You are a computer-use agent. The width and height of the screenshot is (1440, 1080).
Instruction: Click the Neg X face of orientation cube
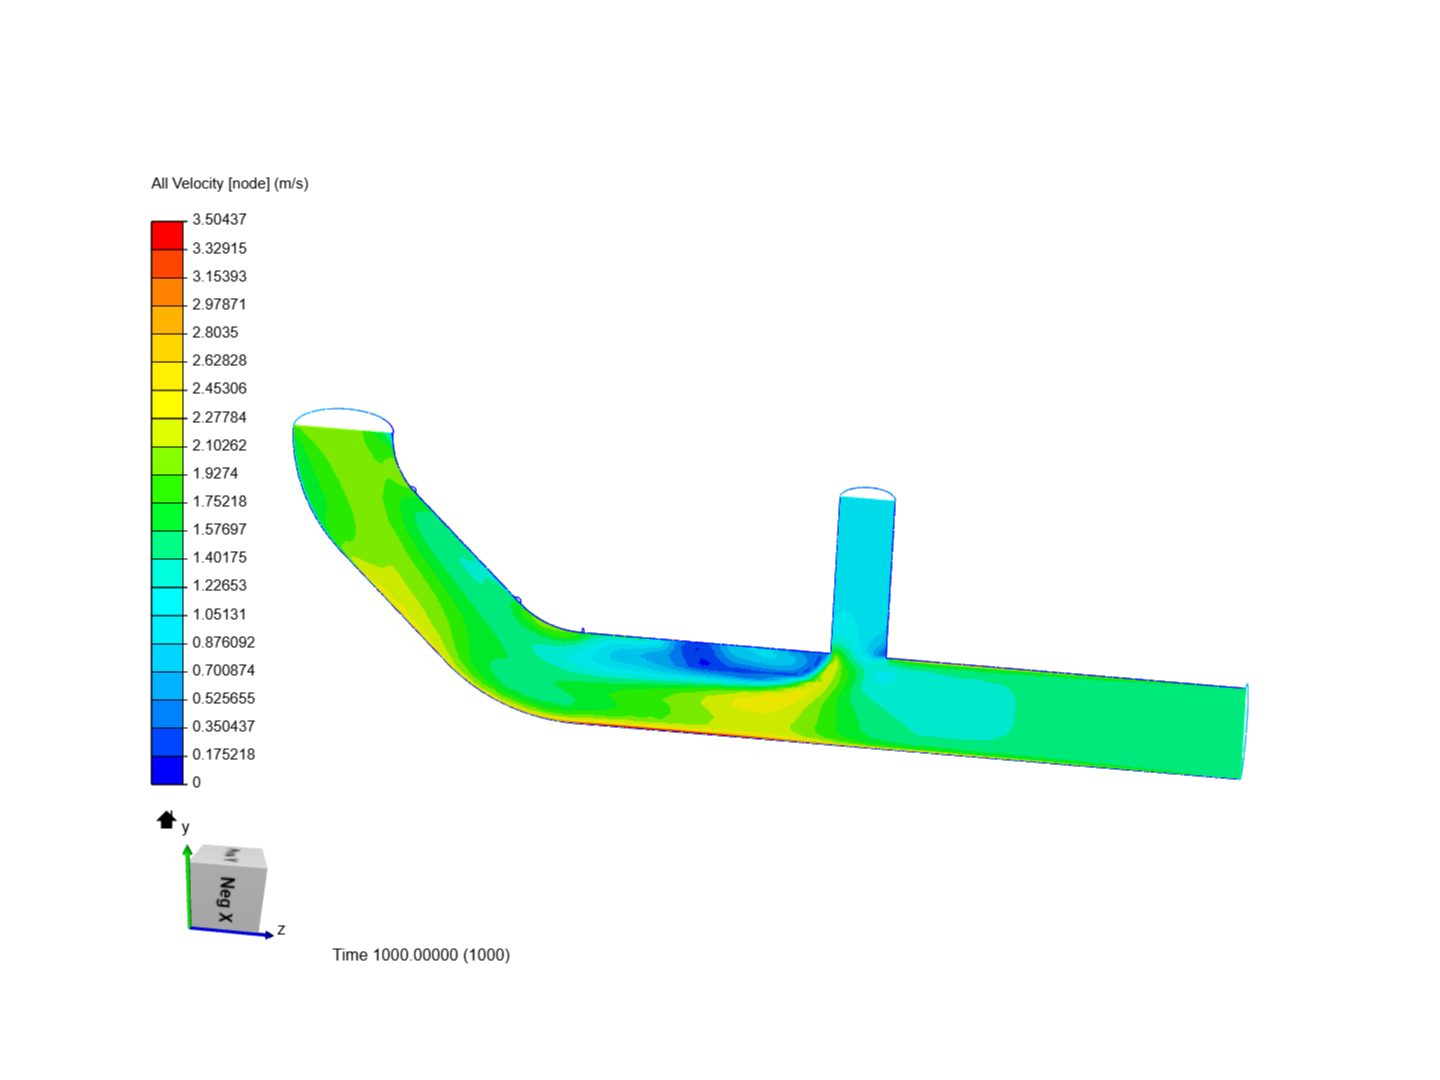coord(226,898)
